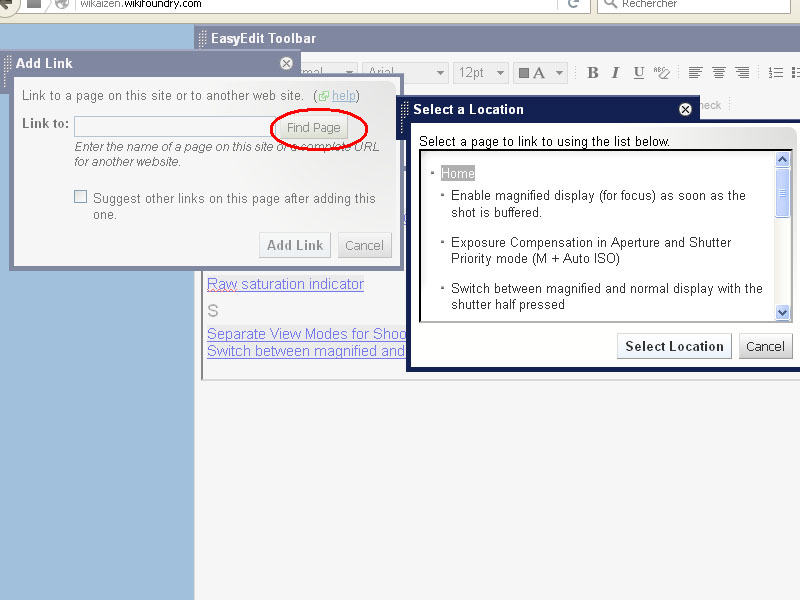Enable 'Suggest other links on this page' checkbox
800x600 pixels.
pos(81,197)
